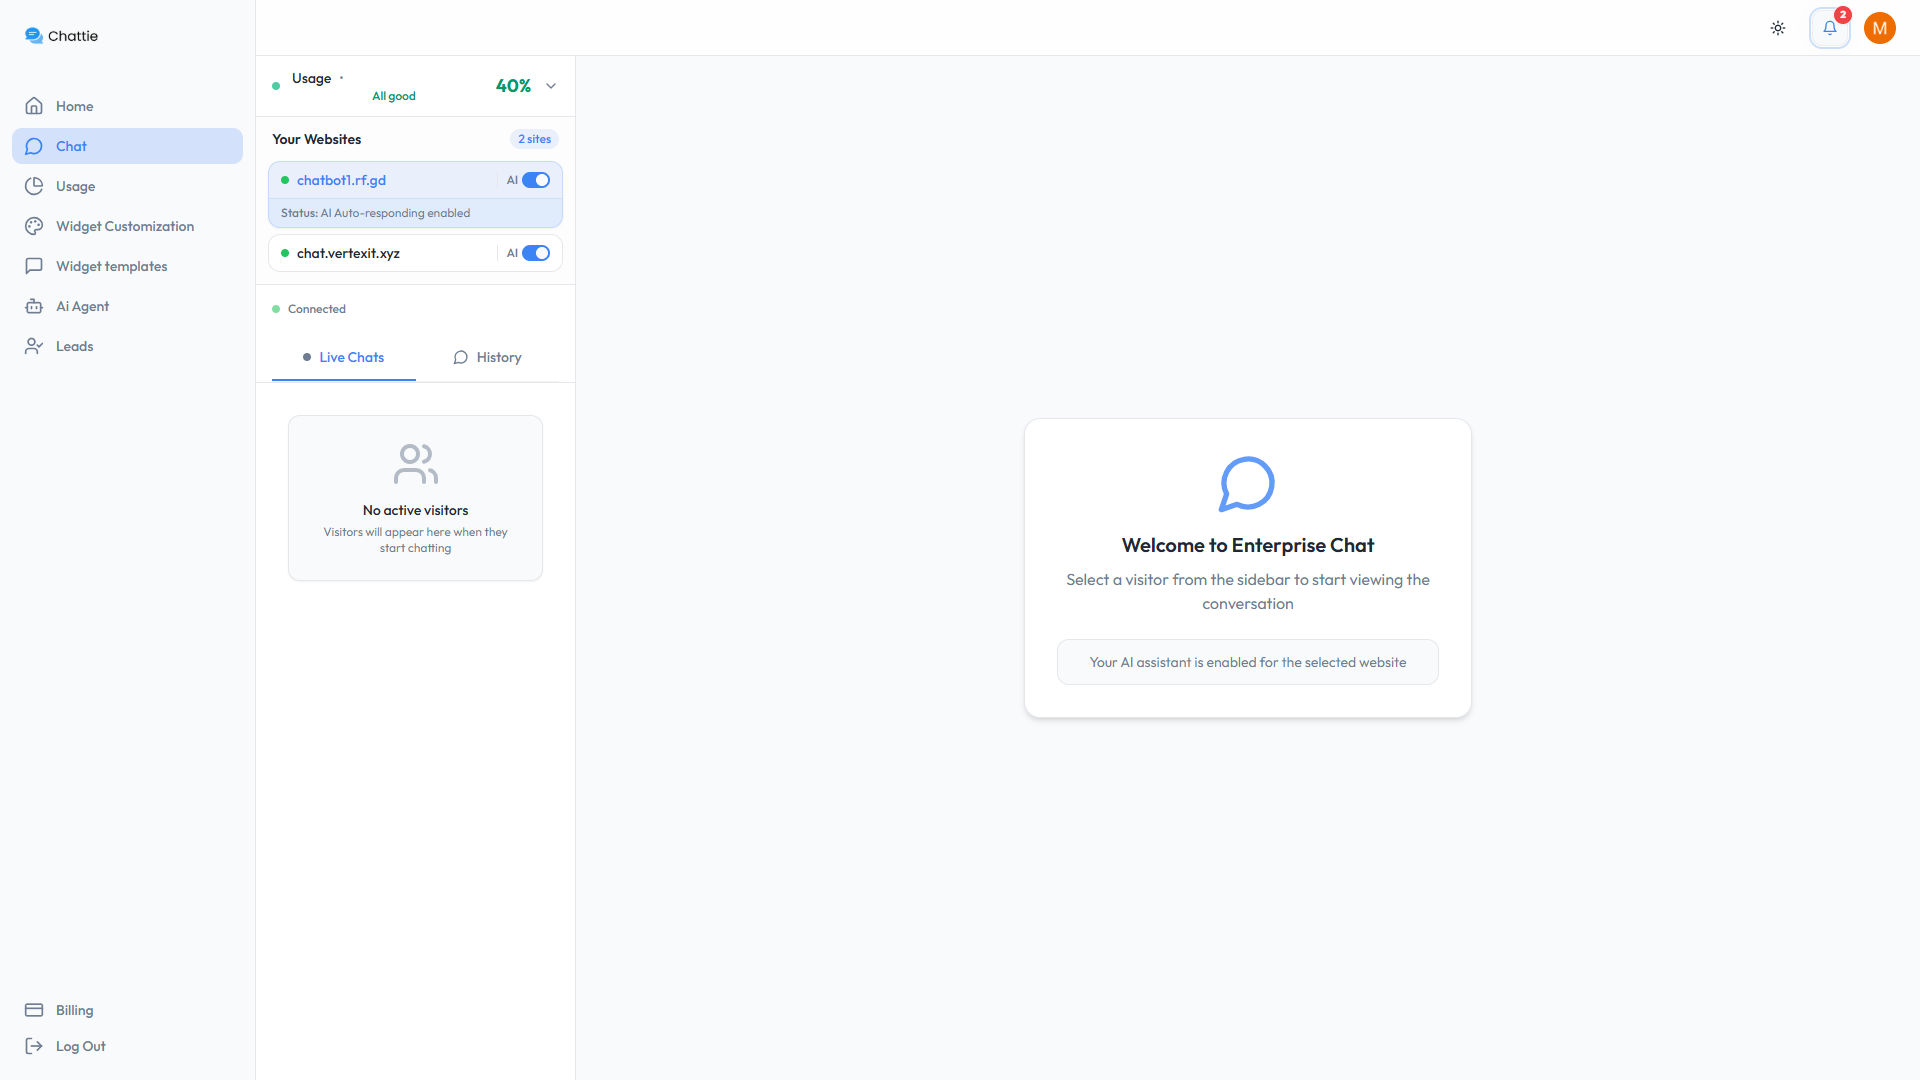The image size is (1920, 1080).
Task: Click the Billing card icon
Action: click(x=34, y=1010)
